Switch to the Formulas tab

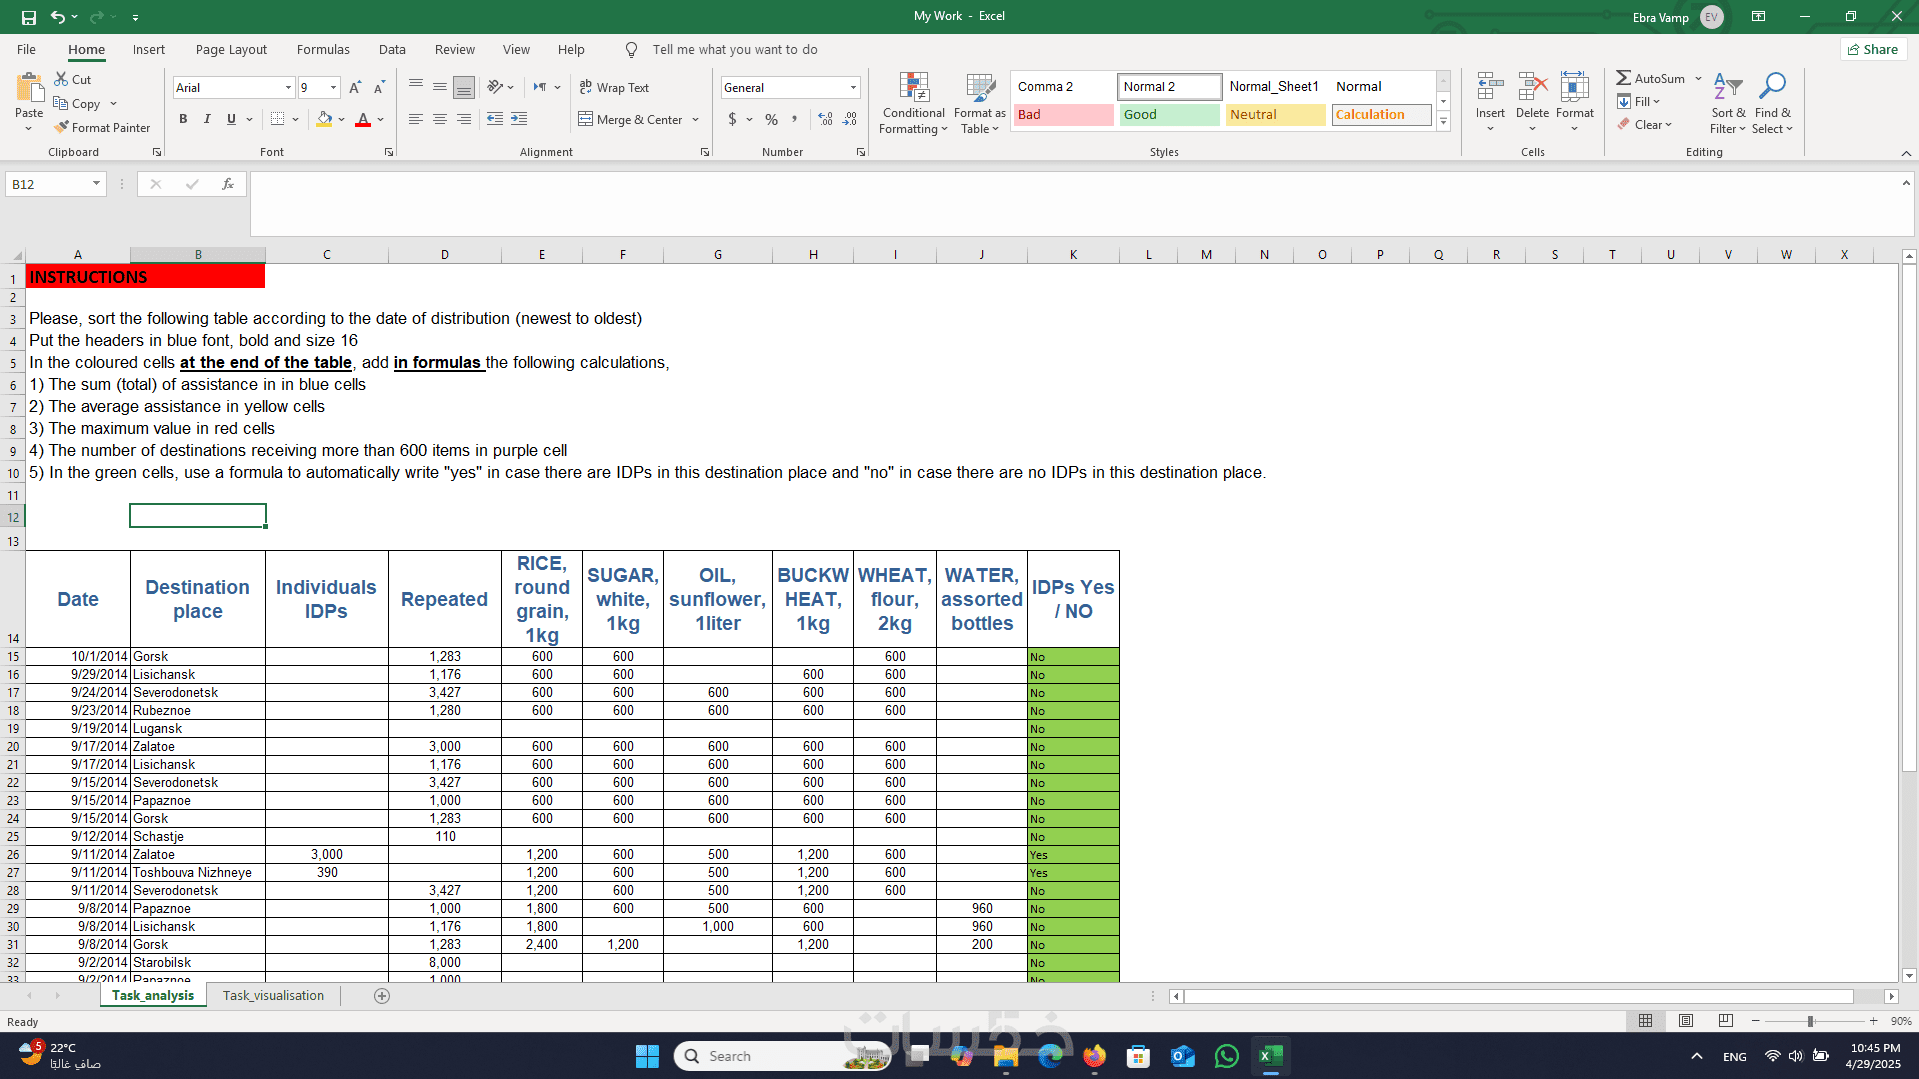click(323, 50)
